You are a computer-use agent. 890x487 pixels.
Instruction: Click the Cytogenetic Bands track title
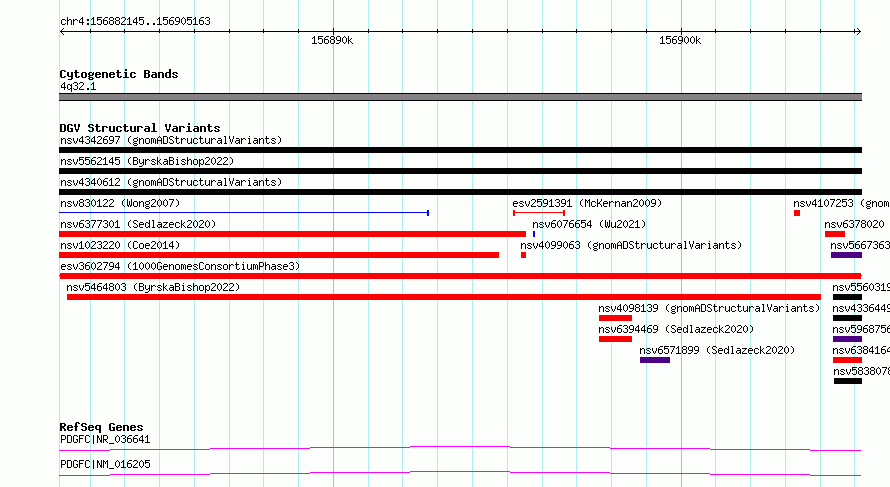pos(119,74)
